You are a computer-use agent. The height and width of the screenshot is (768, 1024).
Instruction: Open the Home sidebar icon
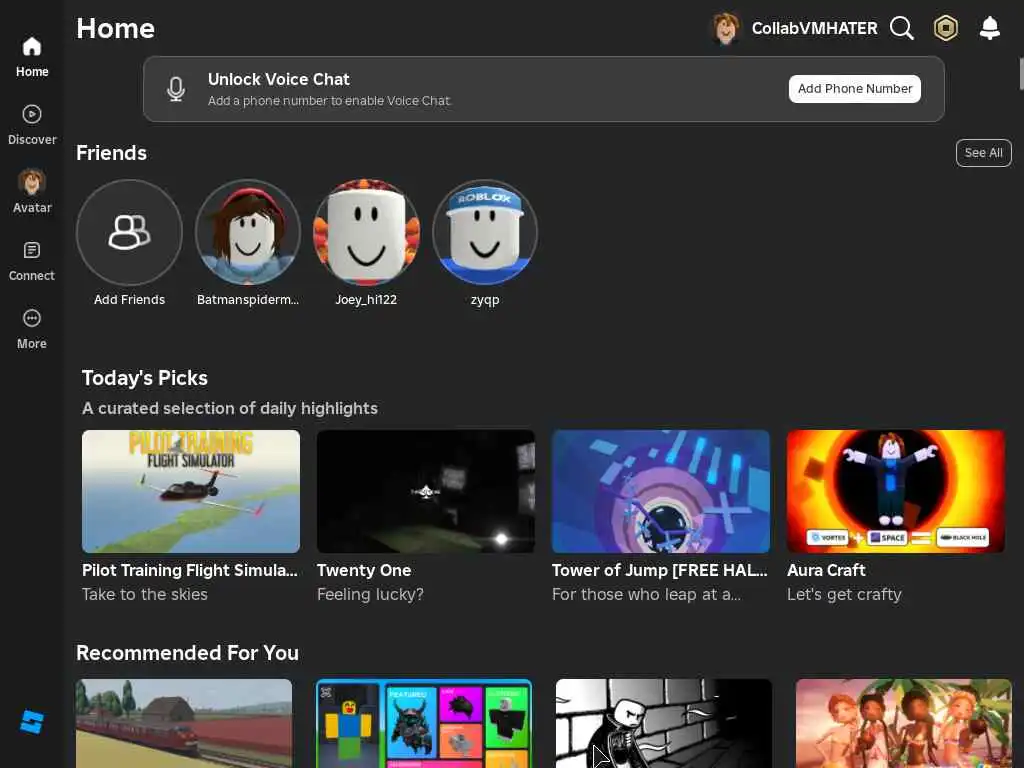tap(31, 47)
